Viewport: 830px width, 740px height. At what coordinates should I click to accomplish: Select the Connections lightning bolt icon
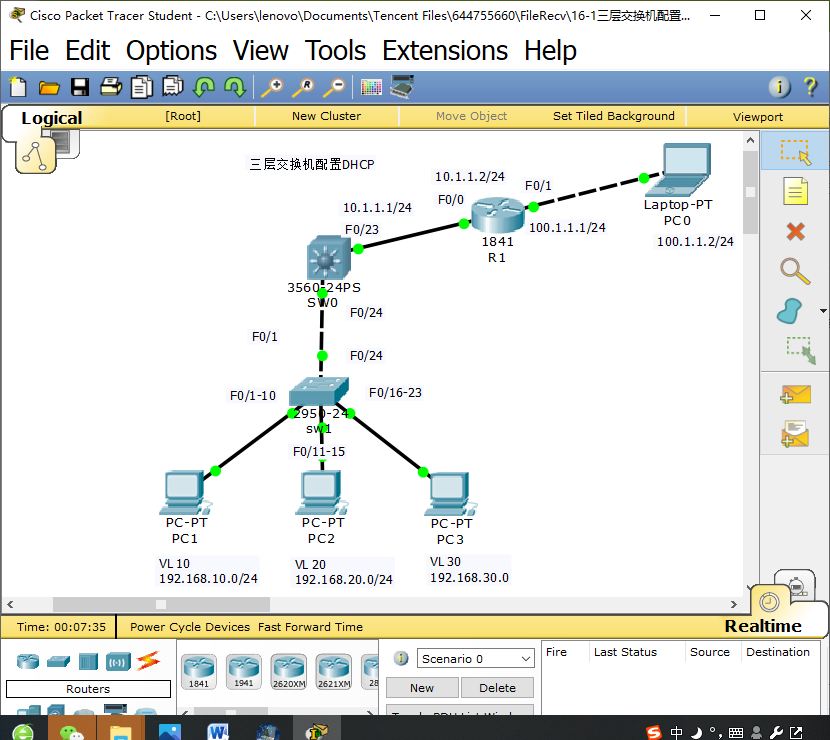pos(148,661)
